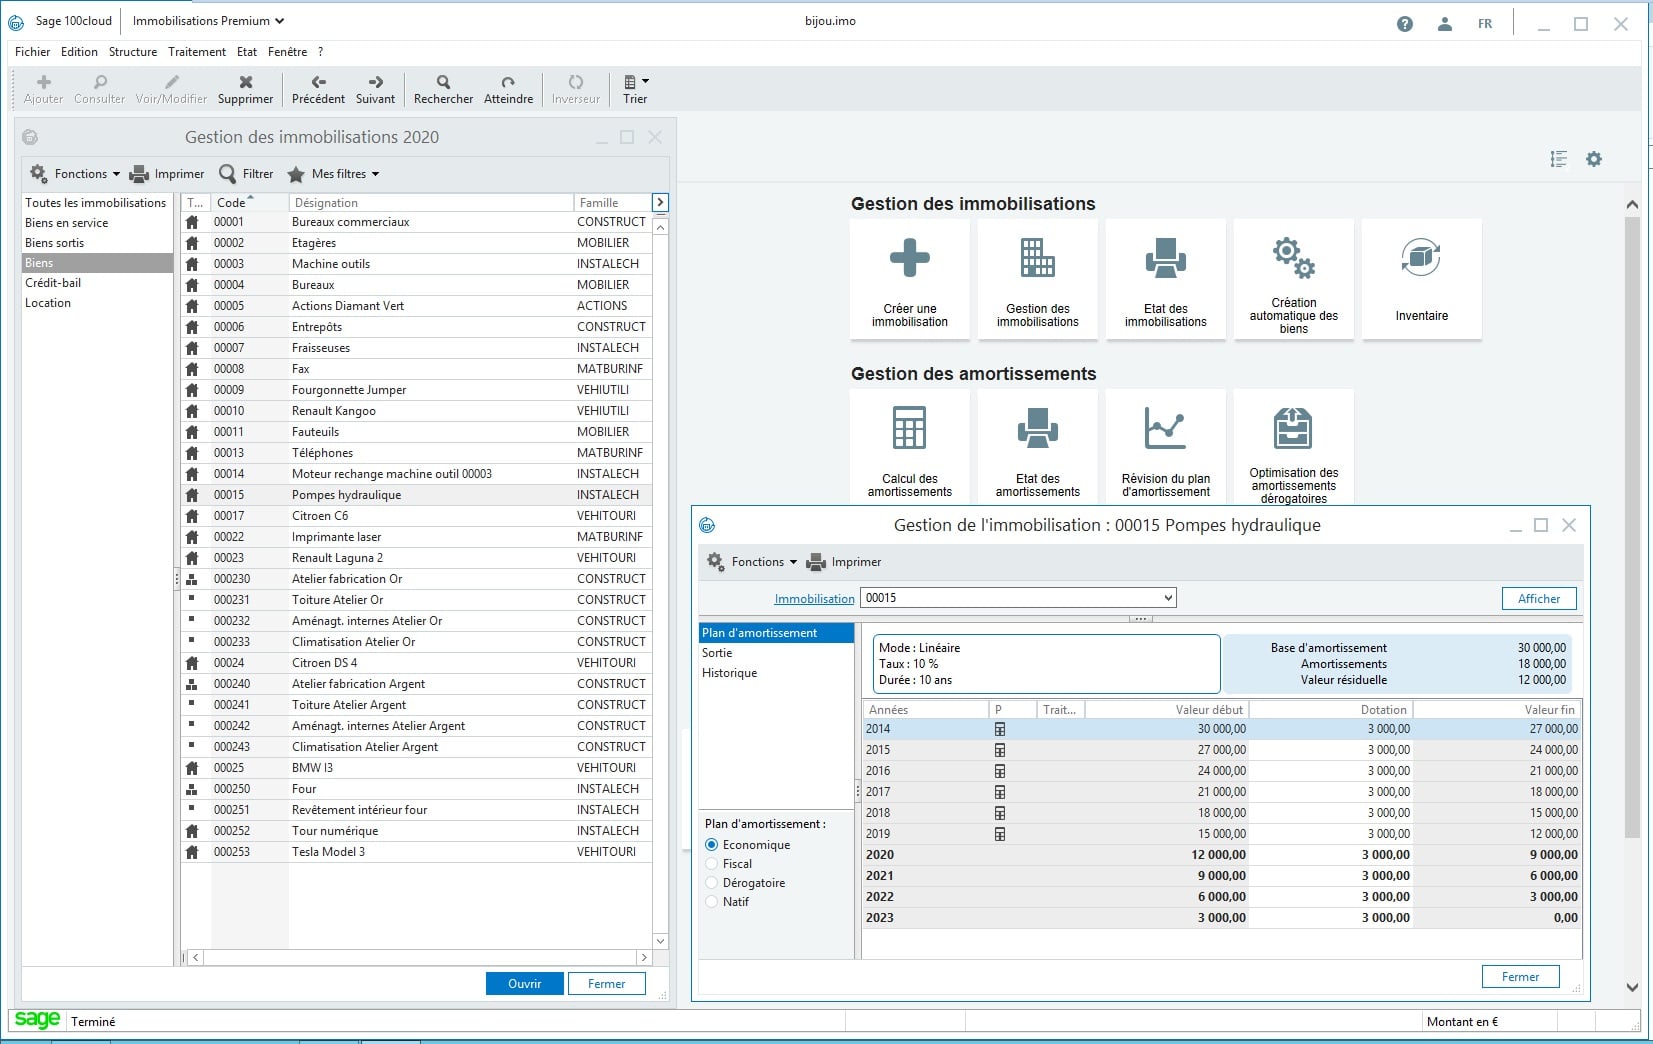Open the Traitement menu
This screenshot has height=1044, width=1653.
point(196,52)
